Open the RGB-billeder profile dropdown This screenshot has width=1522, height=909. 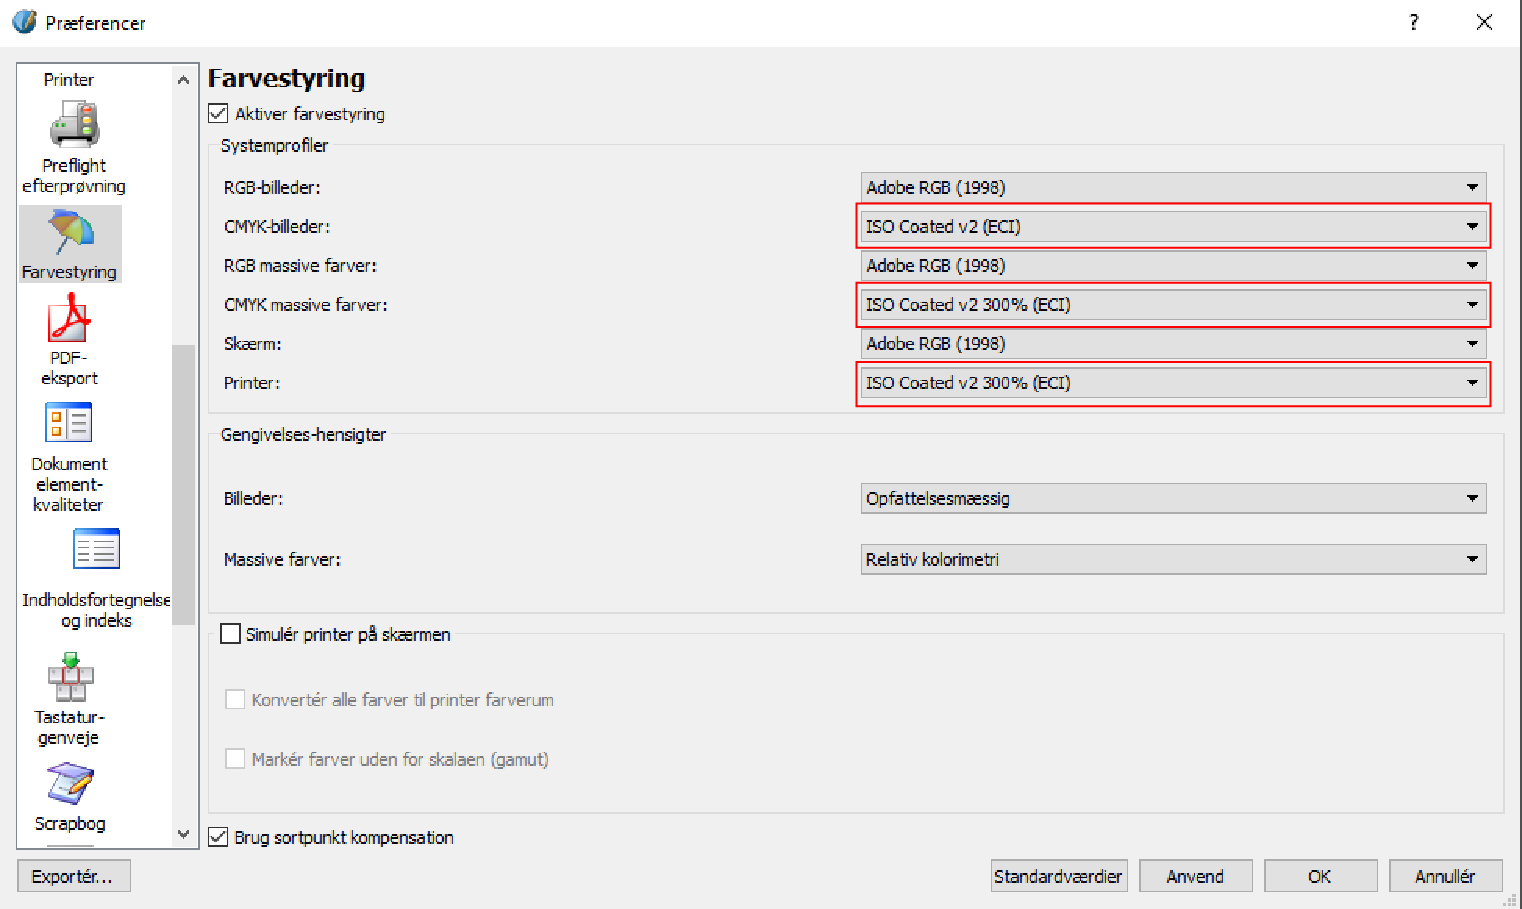pos(1172,187)
